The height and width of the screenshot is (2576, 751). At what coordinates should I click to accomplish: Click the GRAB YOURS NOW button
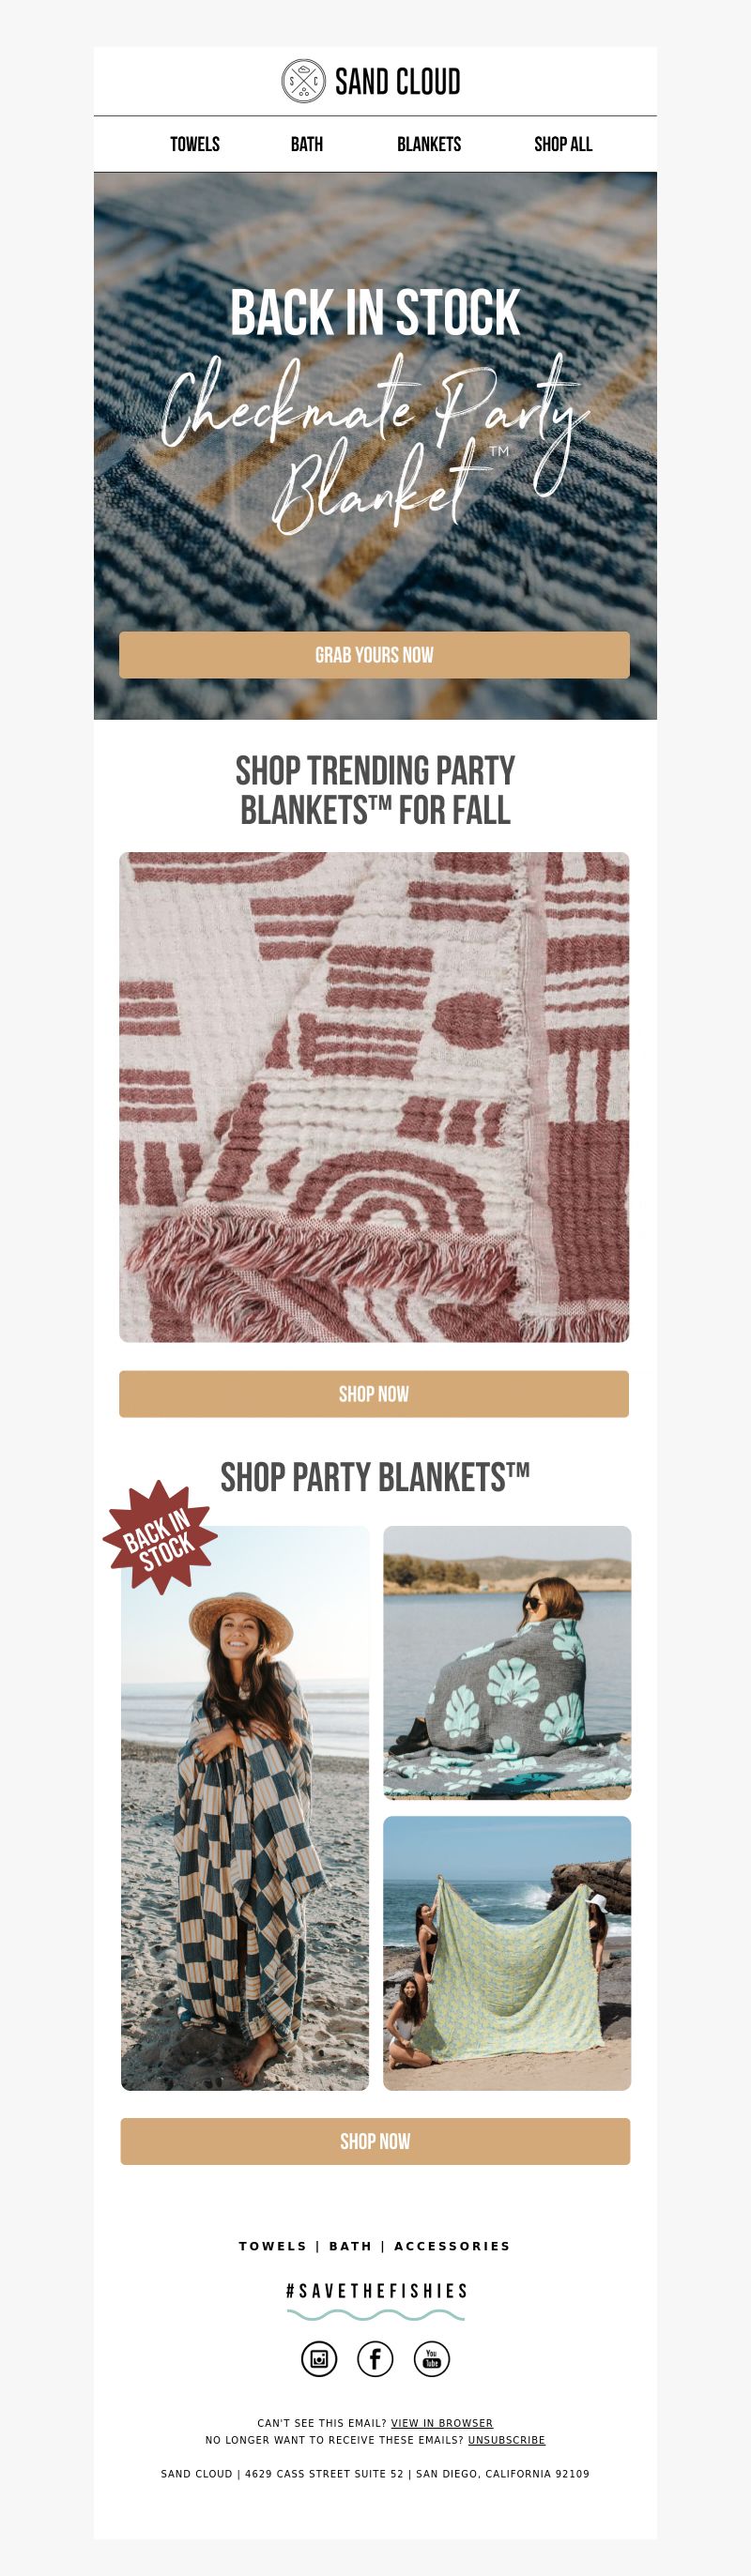click(374, 655)
